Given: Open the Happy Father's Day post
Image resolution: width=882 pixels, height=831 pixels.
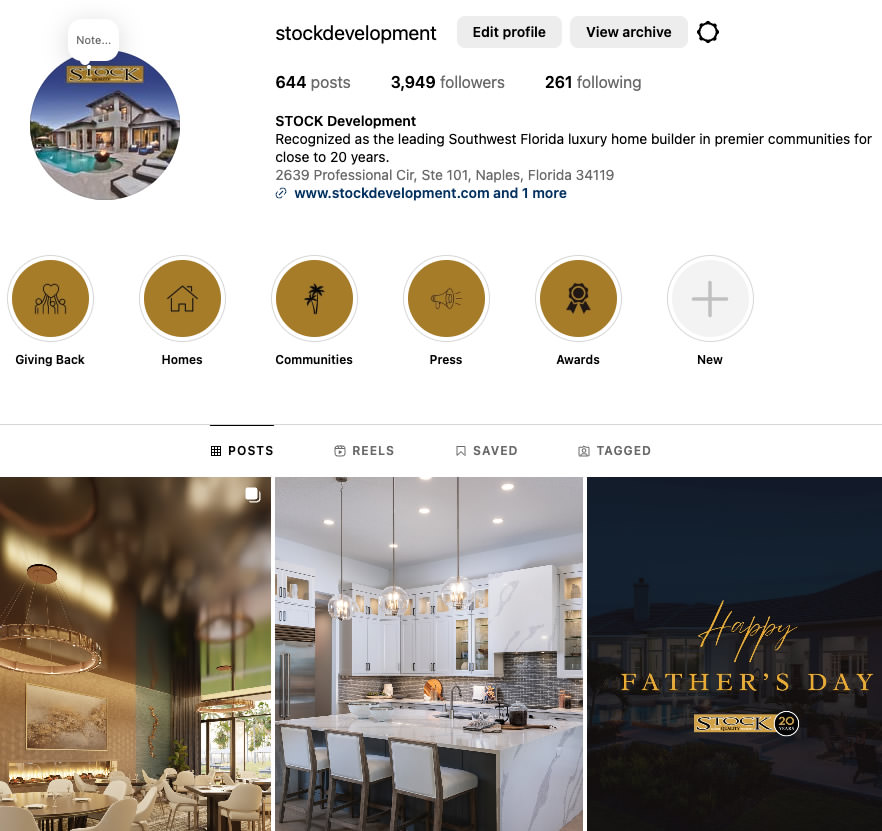Looking at the screenshot, I should 735,654.
